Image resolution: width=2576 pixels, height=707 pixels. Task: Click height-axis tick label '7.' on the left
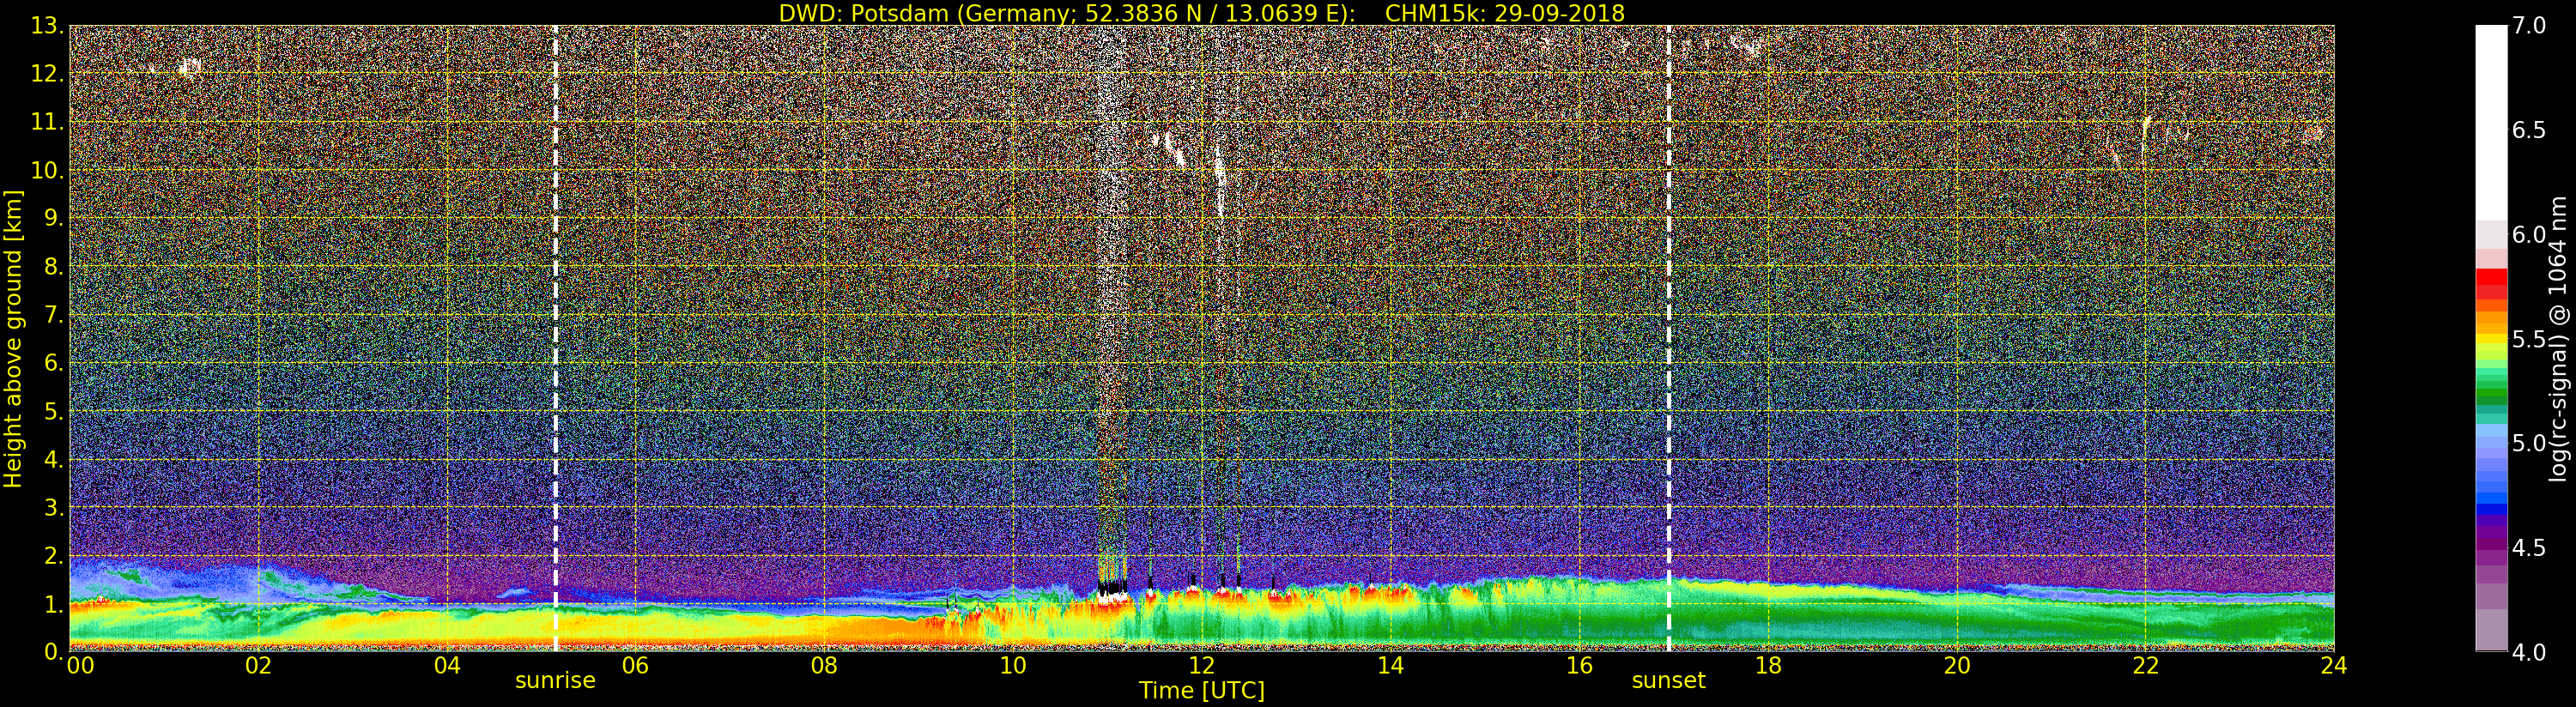coord(54,315)
